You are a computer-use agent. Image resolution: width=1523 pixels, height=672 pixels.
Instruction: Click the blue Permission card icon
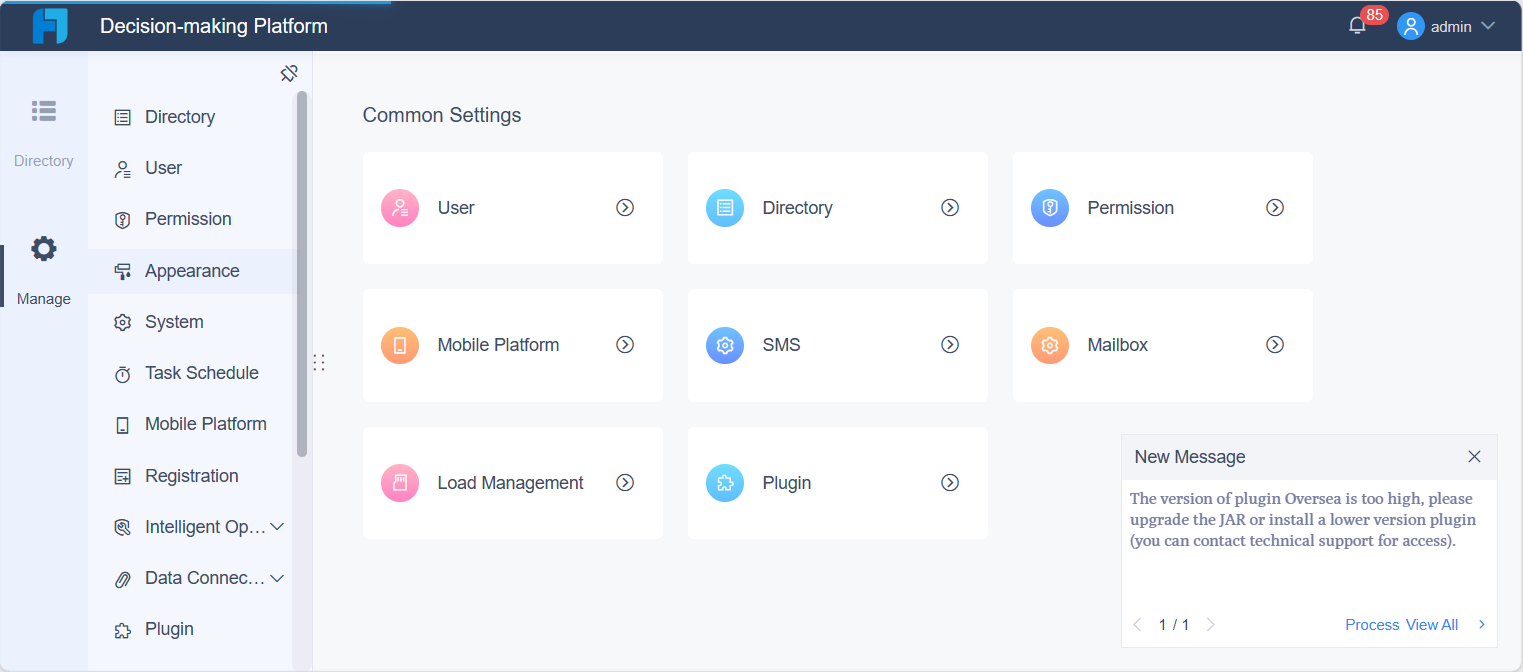(1050, 208)
